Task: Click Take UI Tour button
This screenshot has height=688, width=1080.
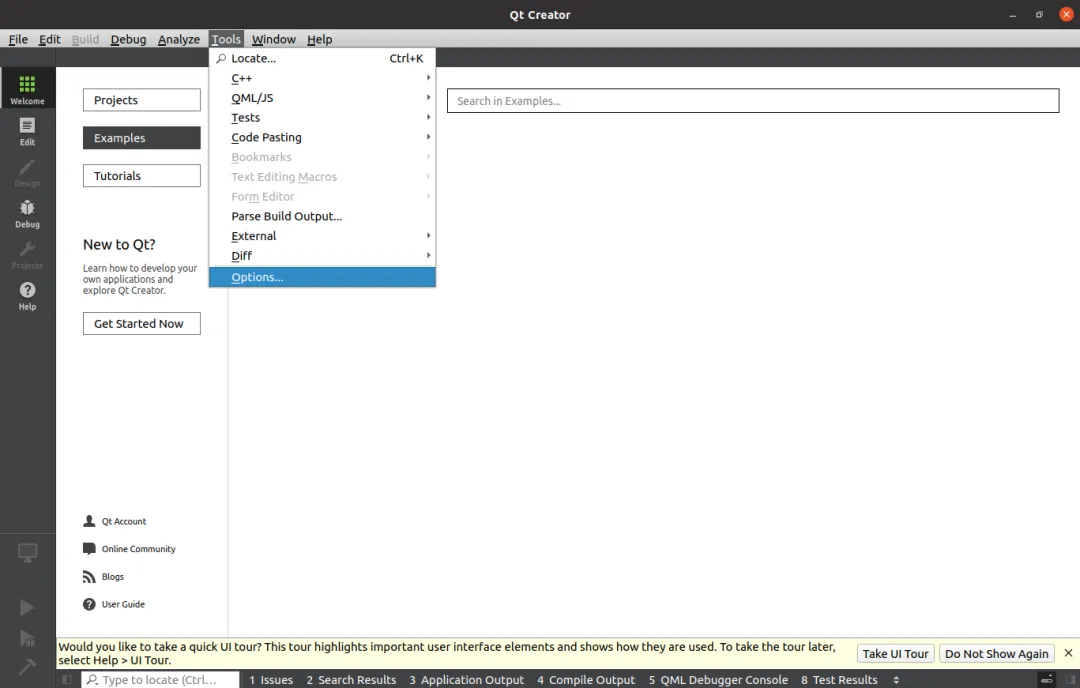Action: coord(895,654)
